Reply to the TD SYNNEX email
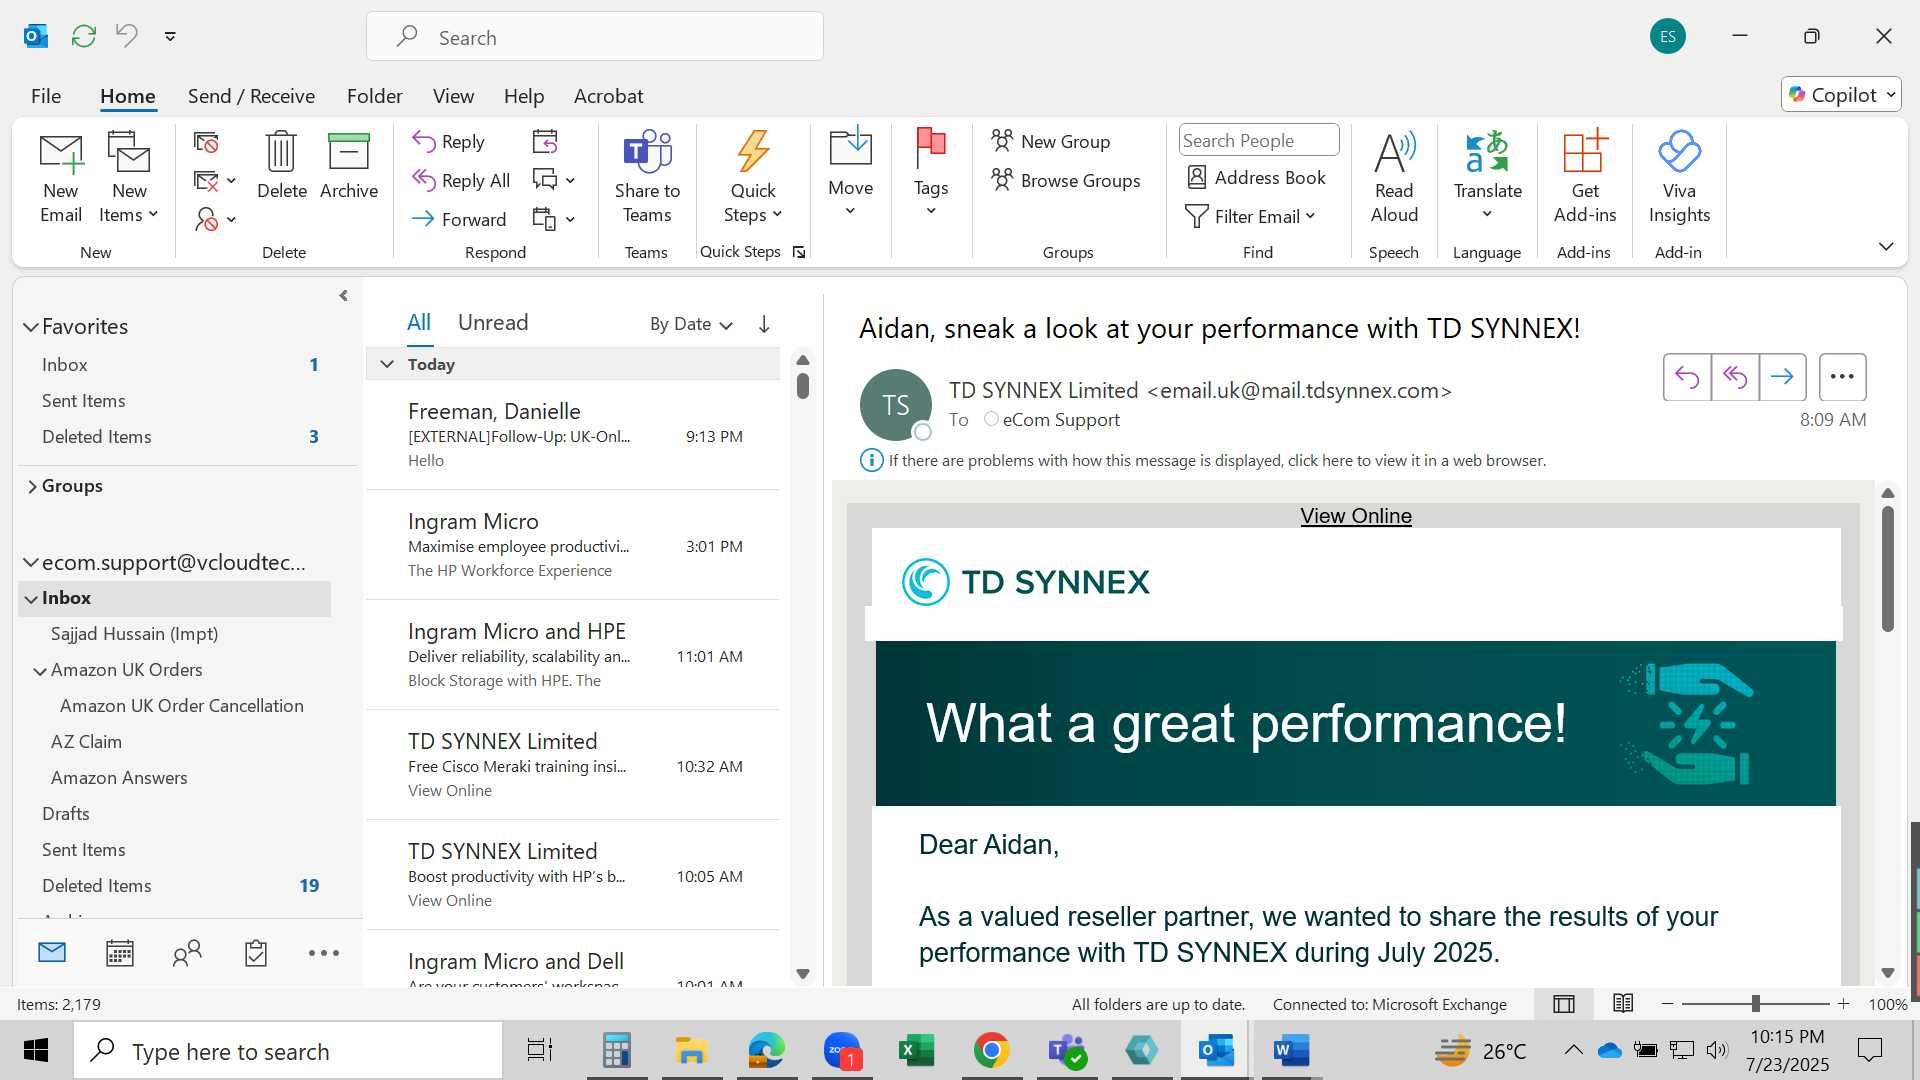The image size is (1920, 1080). pos(449,142)
